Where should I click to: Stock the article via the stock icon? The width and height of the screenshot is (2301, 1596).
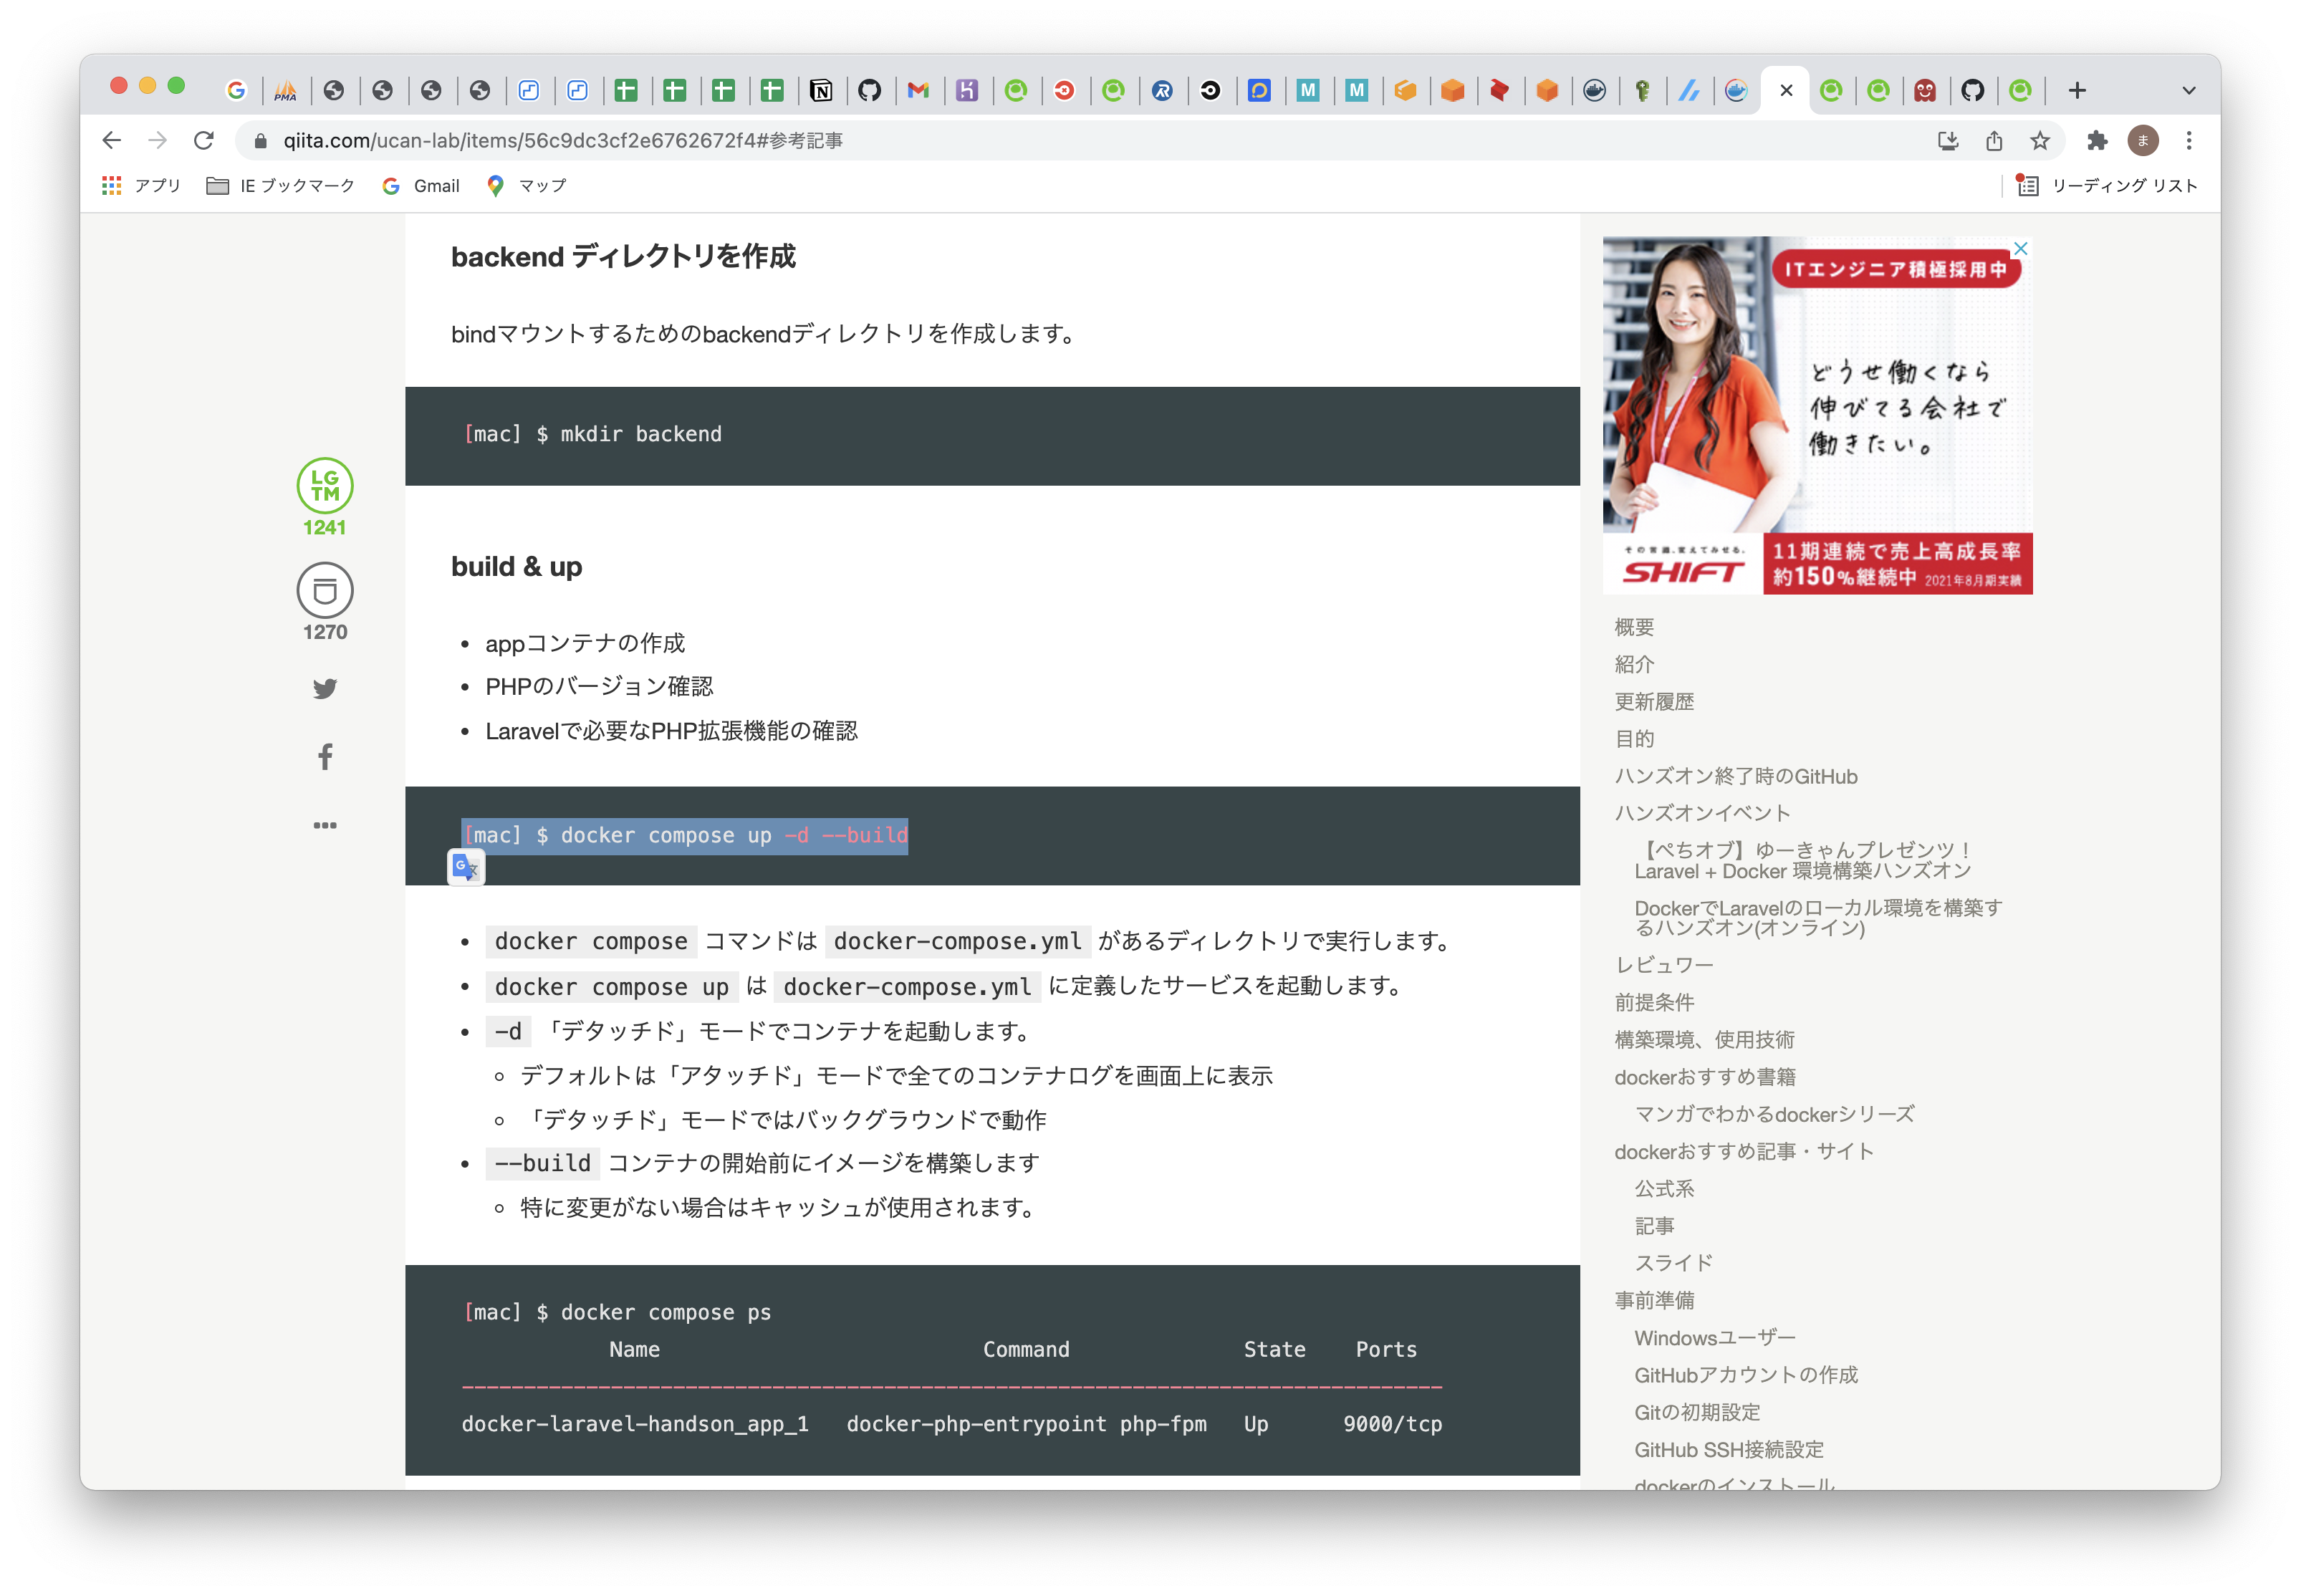(x=324, y=590)
